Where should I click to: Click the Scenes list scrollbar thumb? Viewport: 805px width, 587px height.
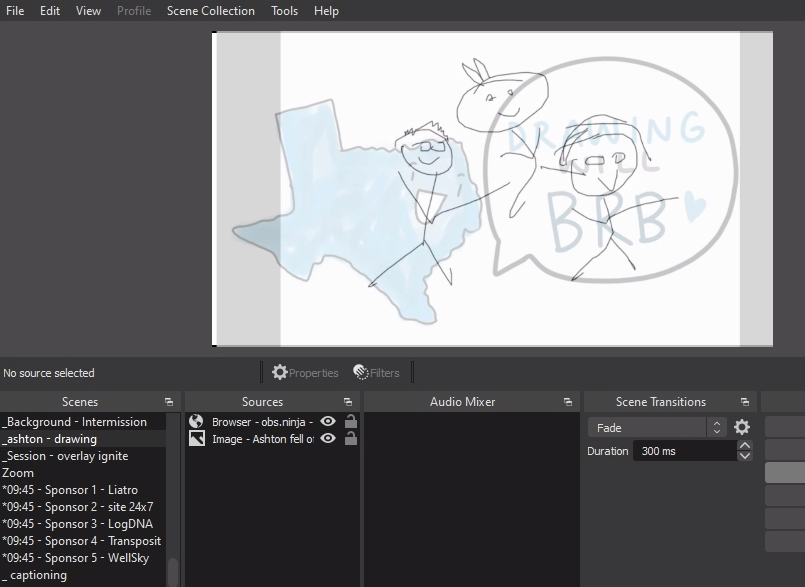pos(173,572)
